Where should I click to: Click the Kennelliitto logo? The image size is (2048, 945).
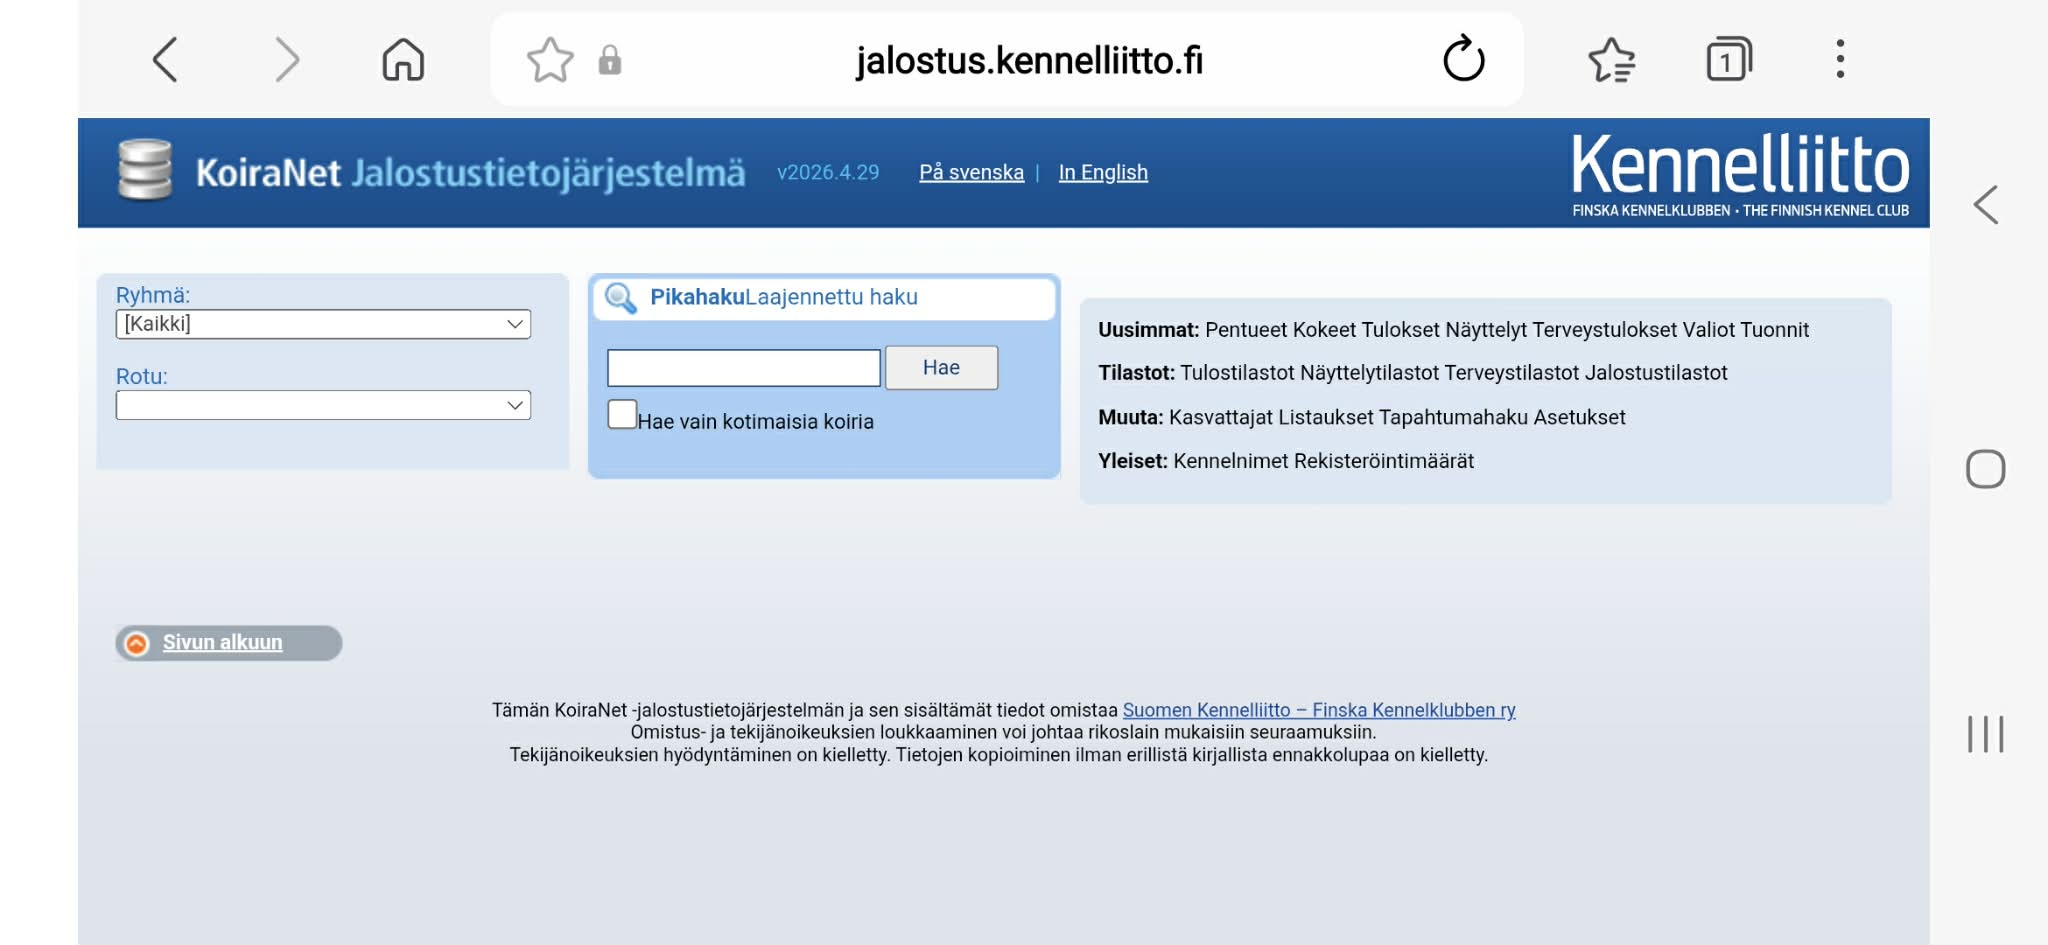(1740, 175)
